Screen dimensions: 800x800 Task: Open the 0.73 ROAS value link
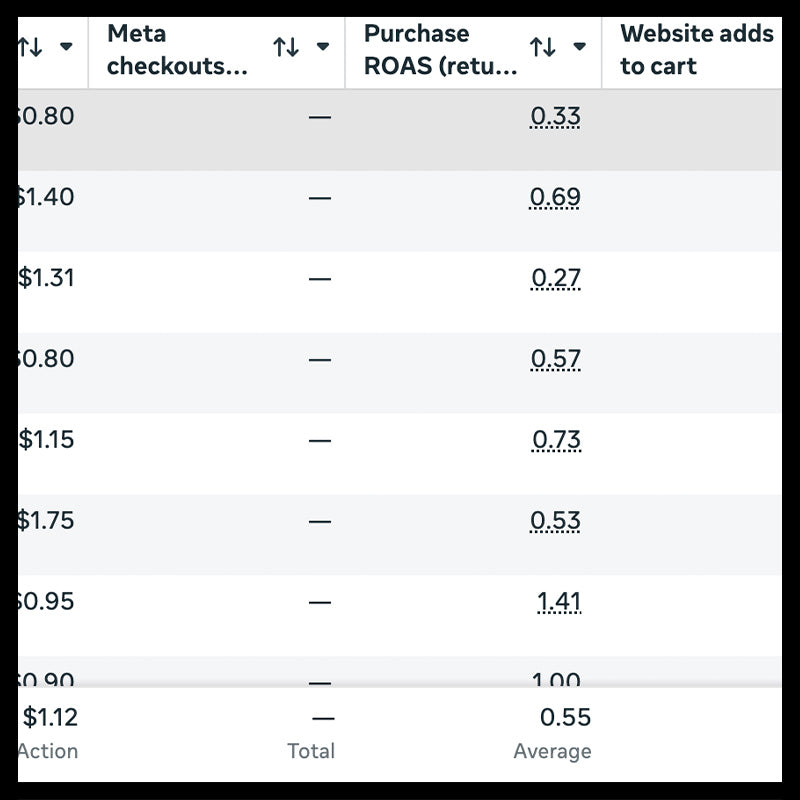pyautogui.click(x=555, y=441)
